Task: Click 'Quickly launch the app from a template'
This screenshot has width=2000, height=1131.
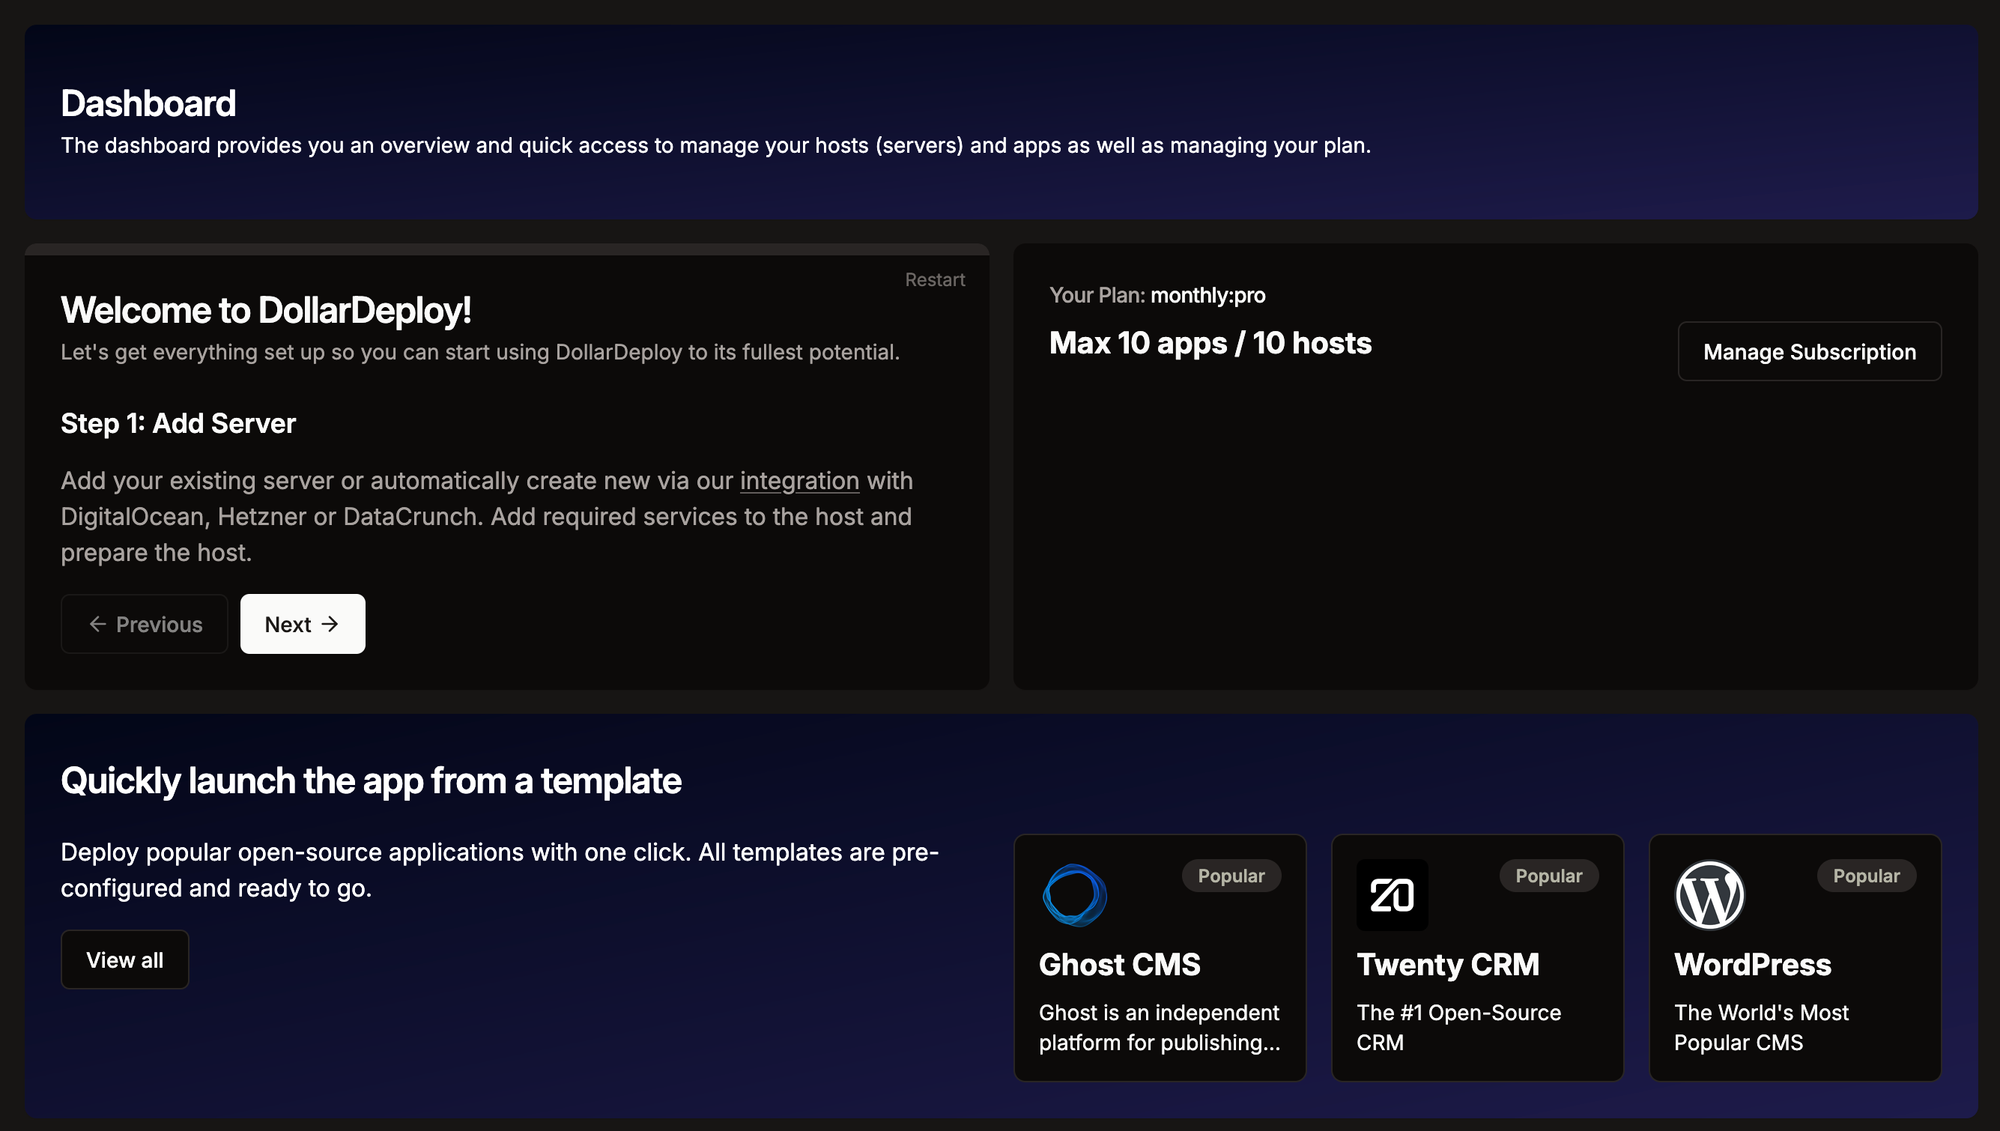Action: point(371,781)
